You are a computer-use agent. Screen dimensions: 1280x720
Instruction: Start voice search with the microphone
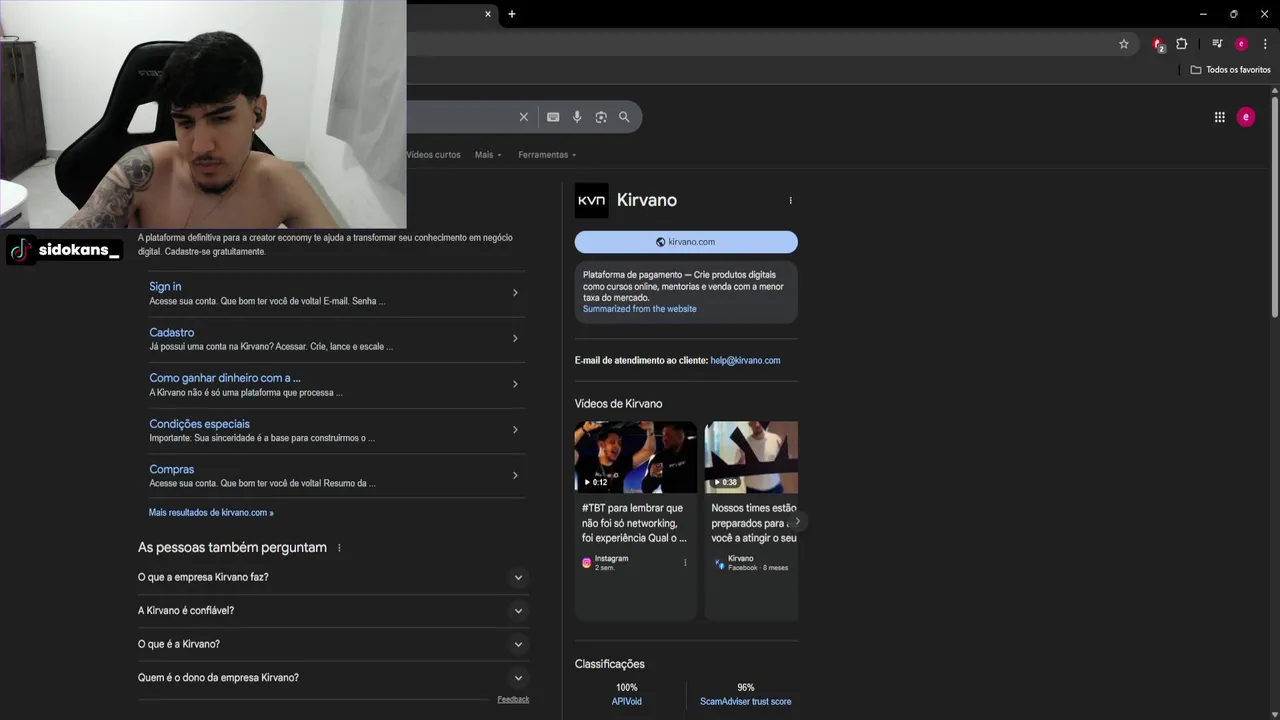point(577,117)
